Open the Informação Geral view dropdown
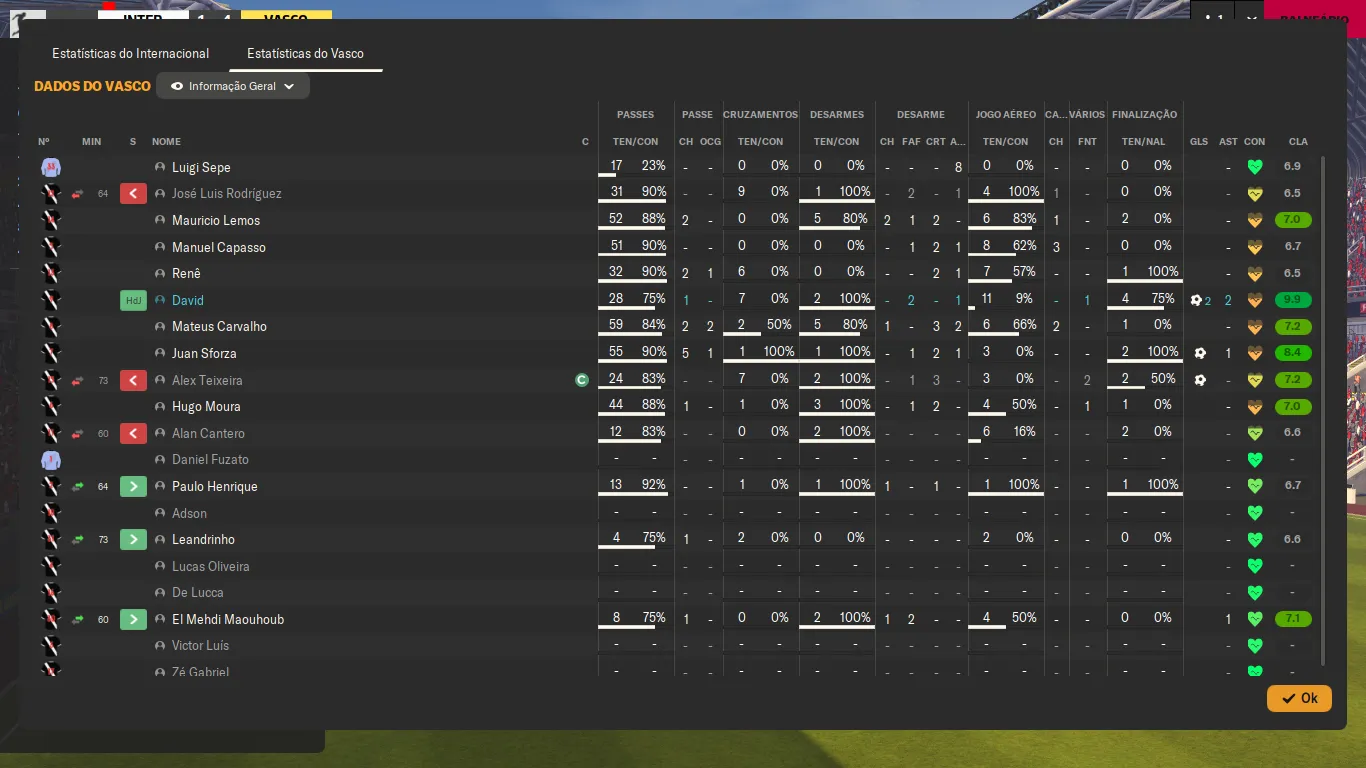 [x=233, y=86]
